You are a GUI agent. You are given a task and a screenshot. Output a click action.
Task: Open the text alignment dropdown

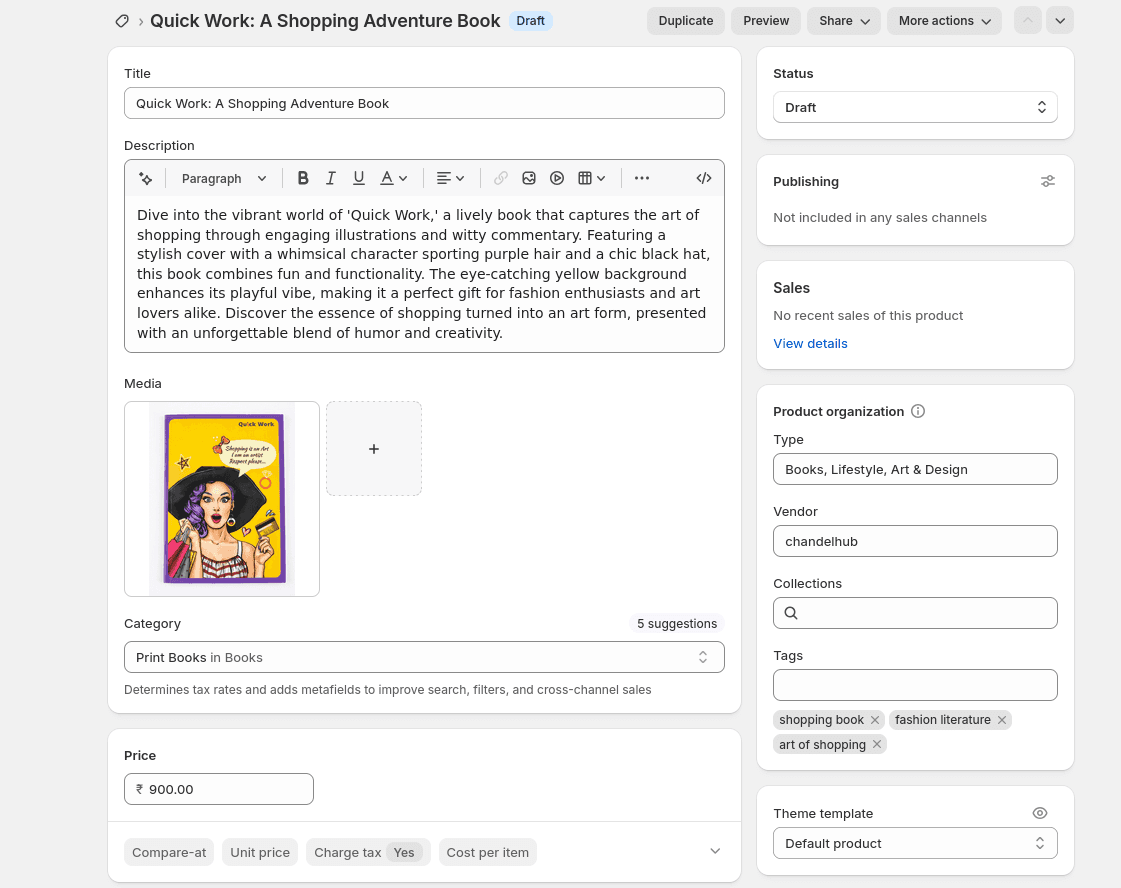pos(450,179)
